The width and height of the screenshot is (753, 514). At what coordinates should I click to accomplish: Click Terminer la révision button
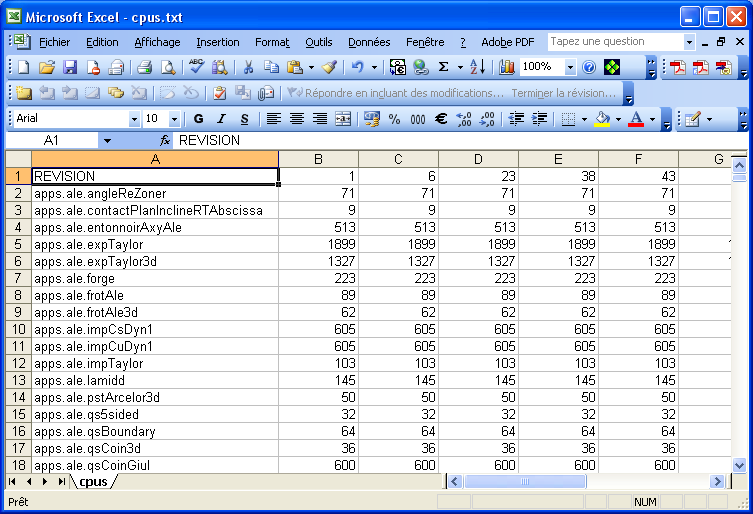tap(563, 93)
